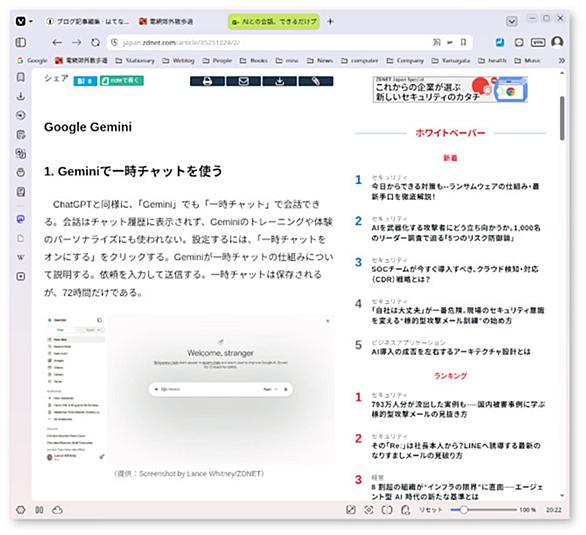Open the History panel in sidebar

pos(21,115)
